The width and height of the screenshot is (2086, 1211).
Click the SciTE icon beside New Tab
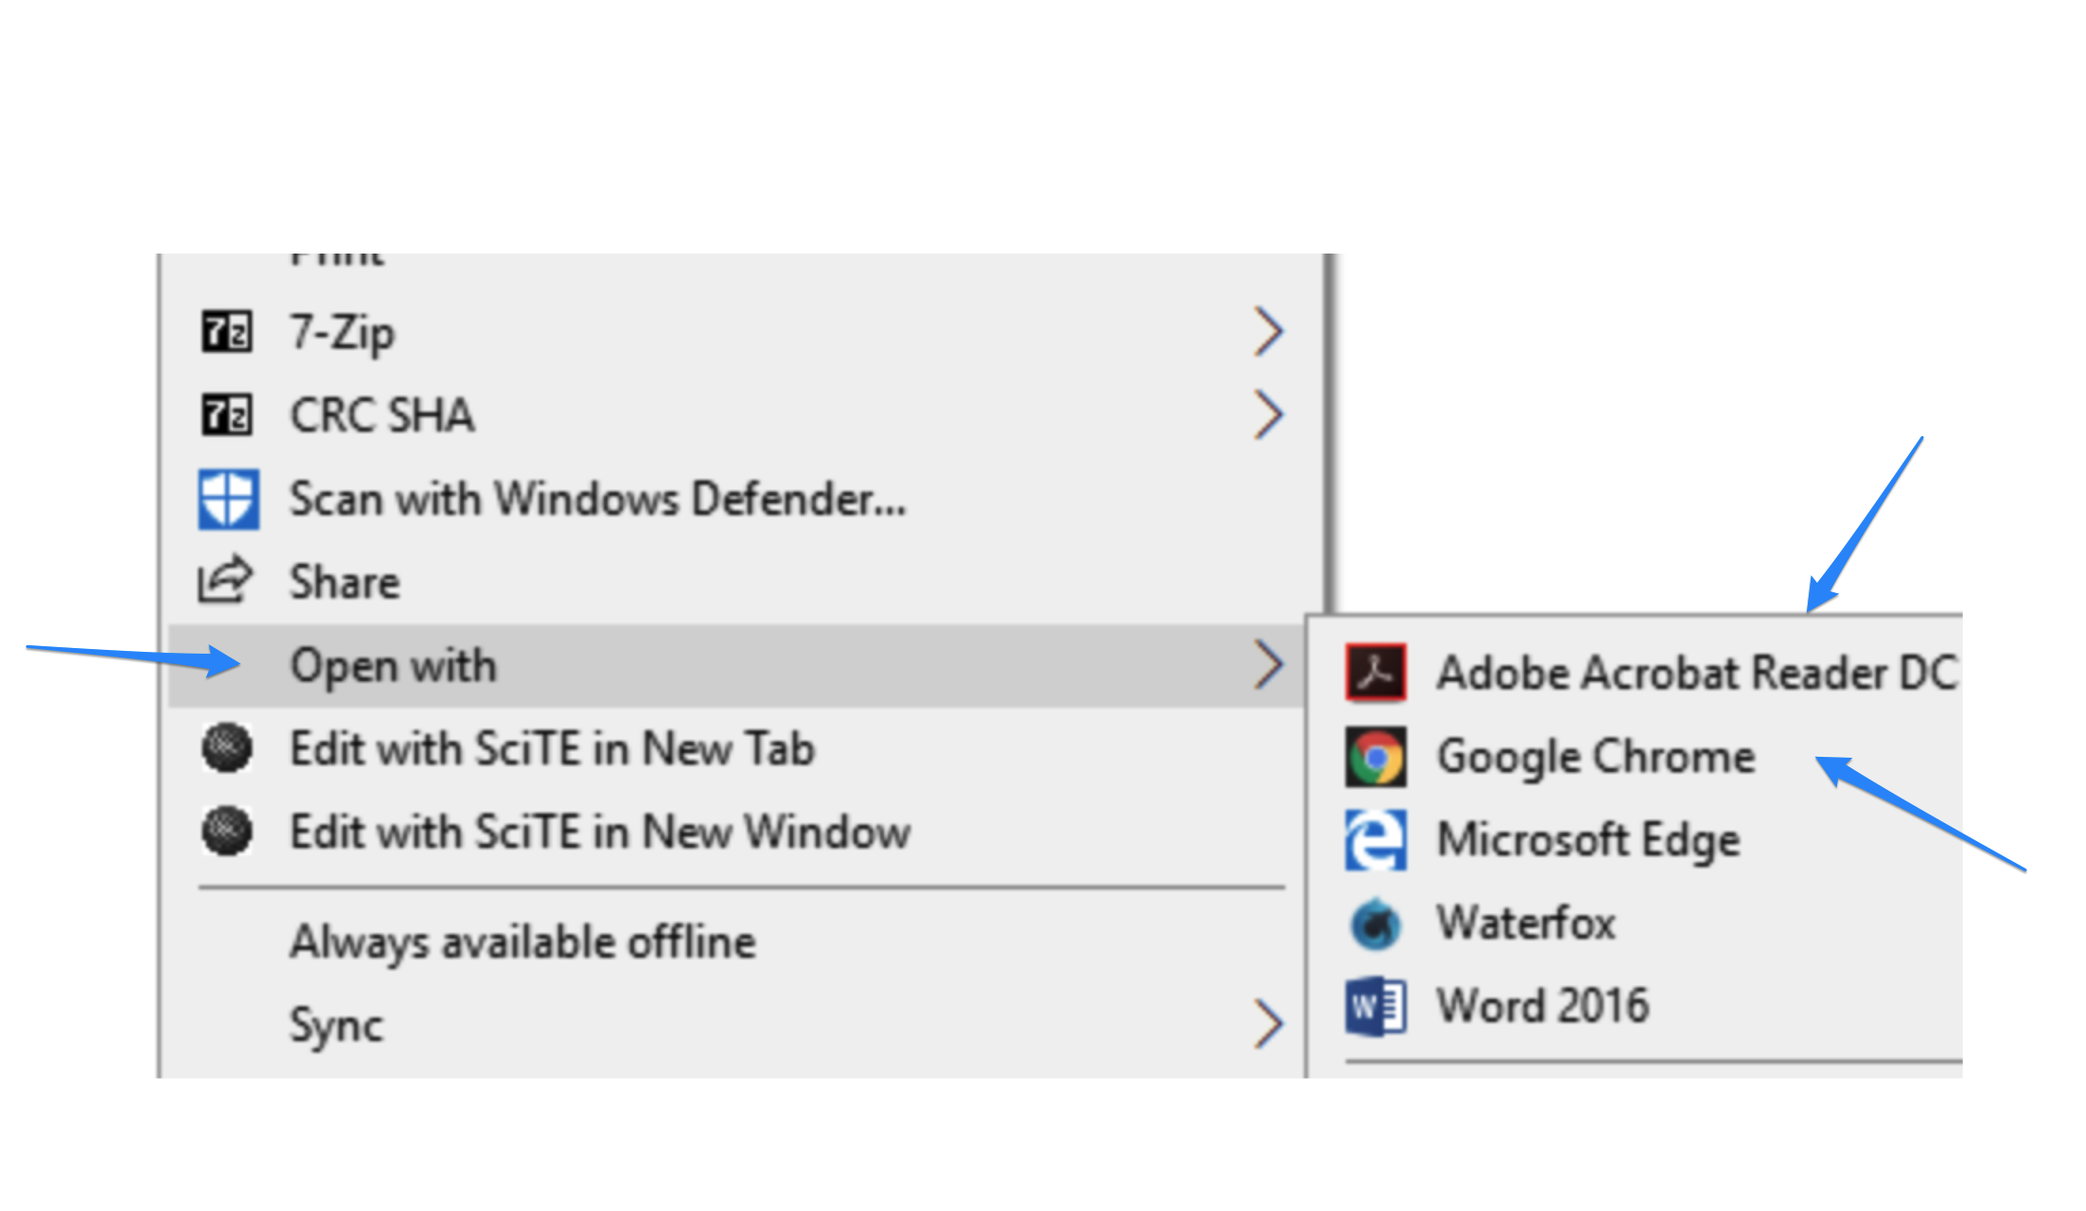(227, 748)
